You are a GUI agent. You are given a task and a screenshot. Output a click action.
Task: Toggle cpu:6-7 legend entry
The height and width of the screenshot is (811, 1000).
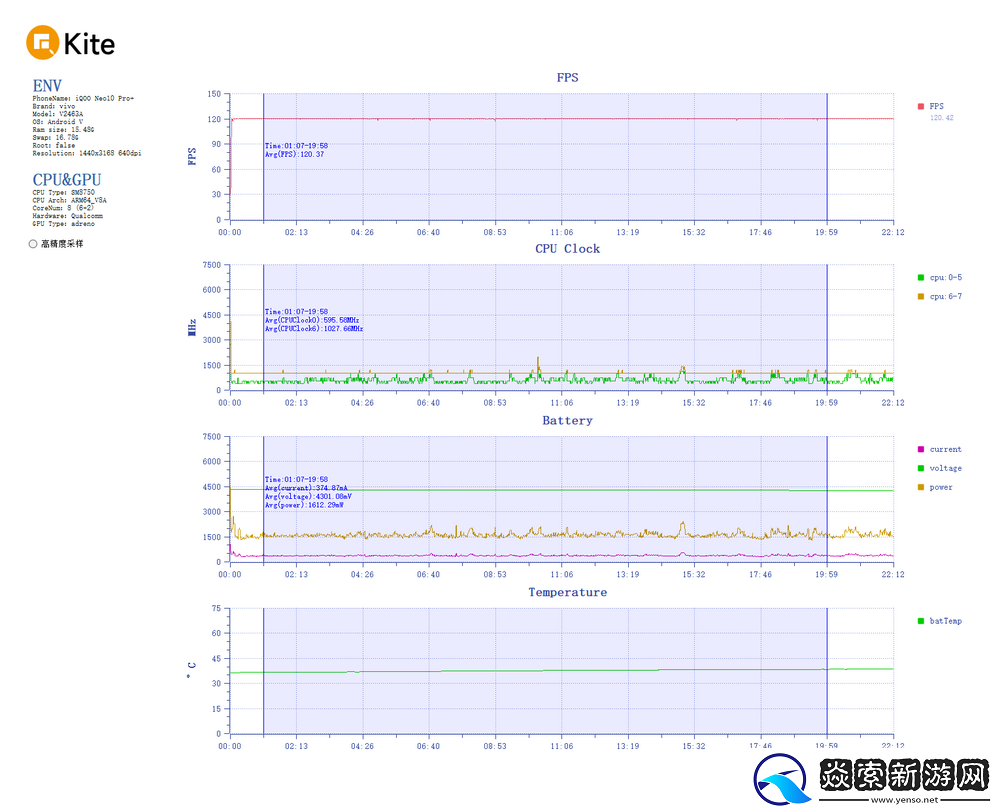pos(921,296)
